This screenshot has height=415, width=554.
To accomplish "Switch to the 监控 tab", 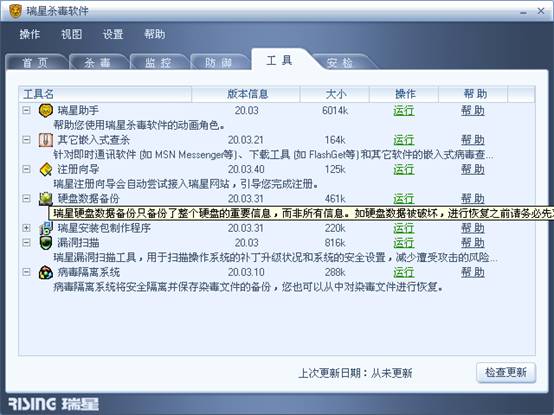I will pyautogui.click(x=158, y=63).
